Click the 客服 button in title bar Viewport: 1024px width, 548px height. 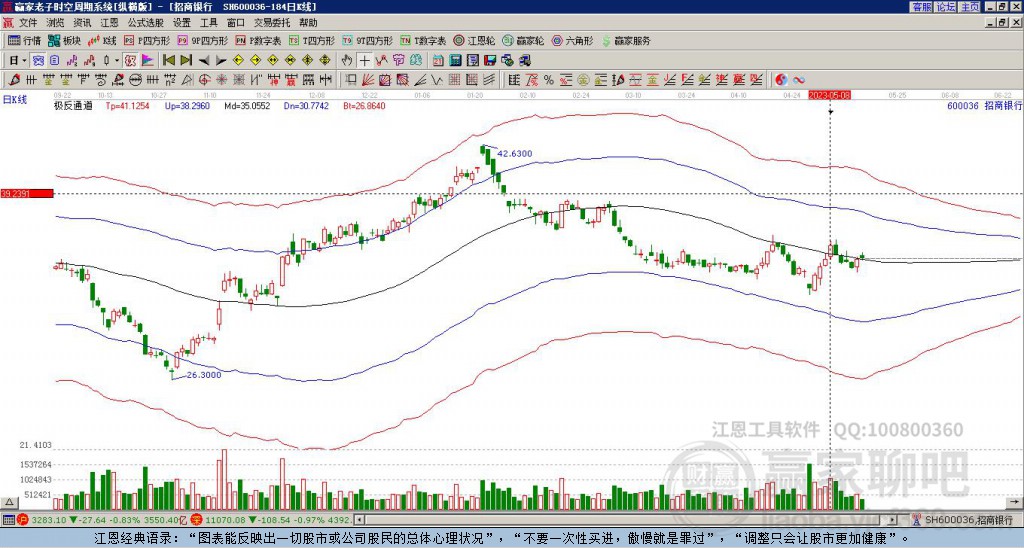point(921,7)
